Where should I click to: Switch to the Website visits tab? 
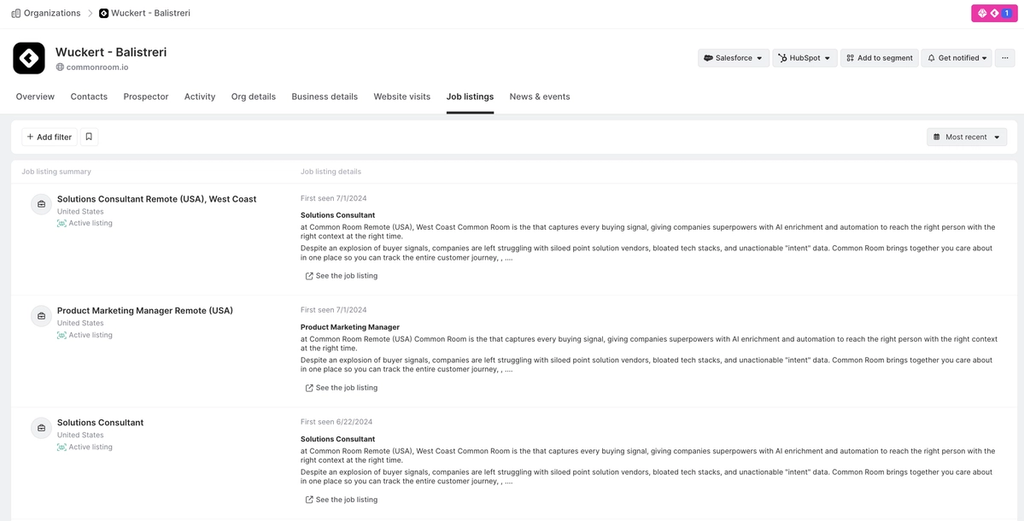point(402,97)
